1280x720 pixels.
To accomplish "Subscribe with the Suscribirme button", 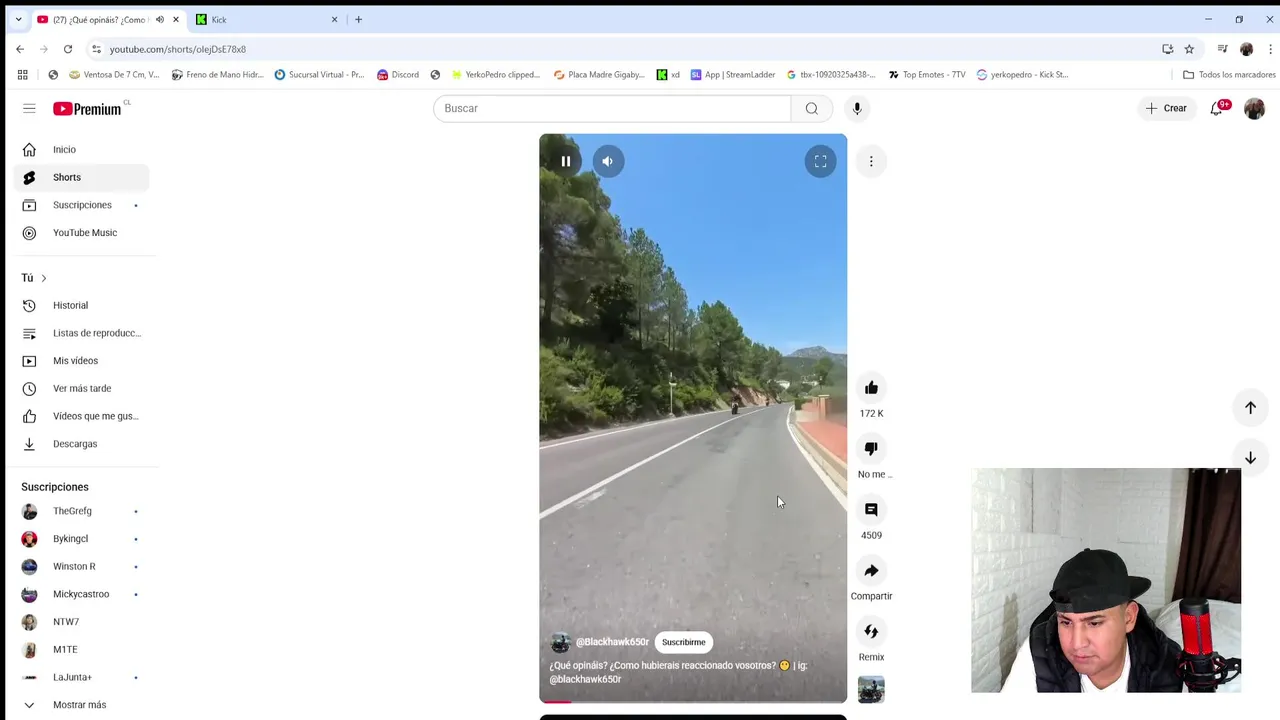I will (684, 642).
